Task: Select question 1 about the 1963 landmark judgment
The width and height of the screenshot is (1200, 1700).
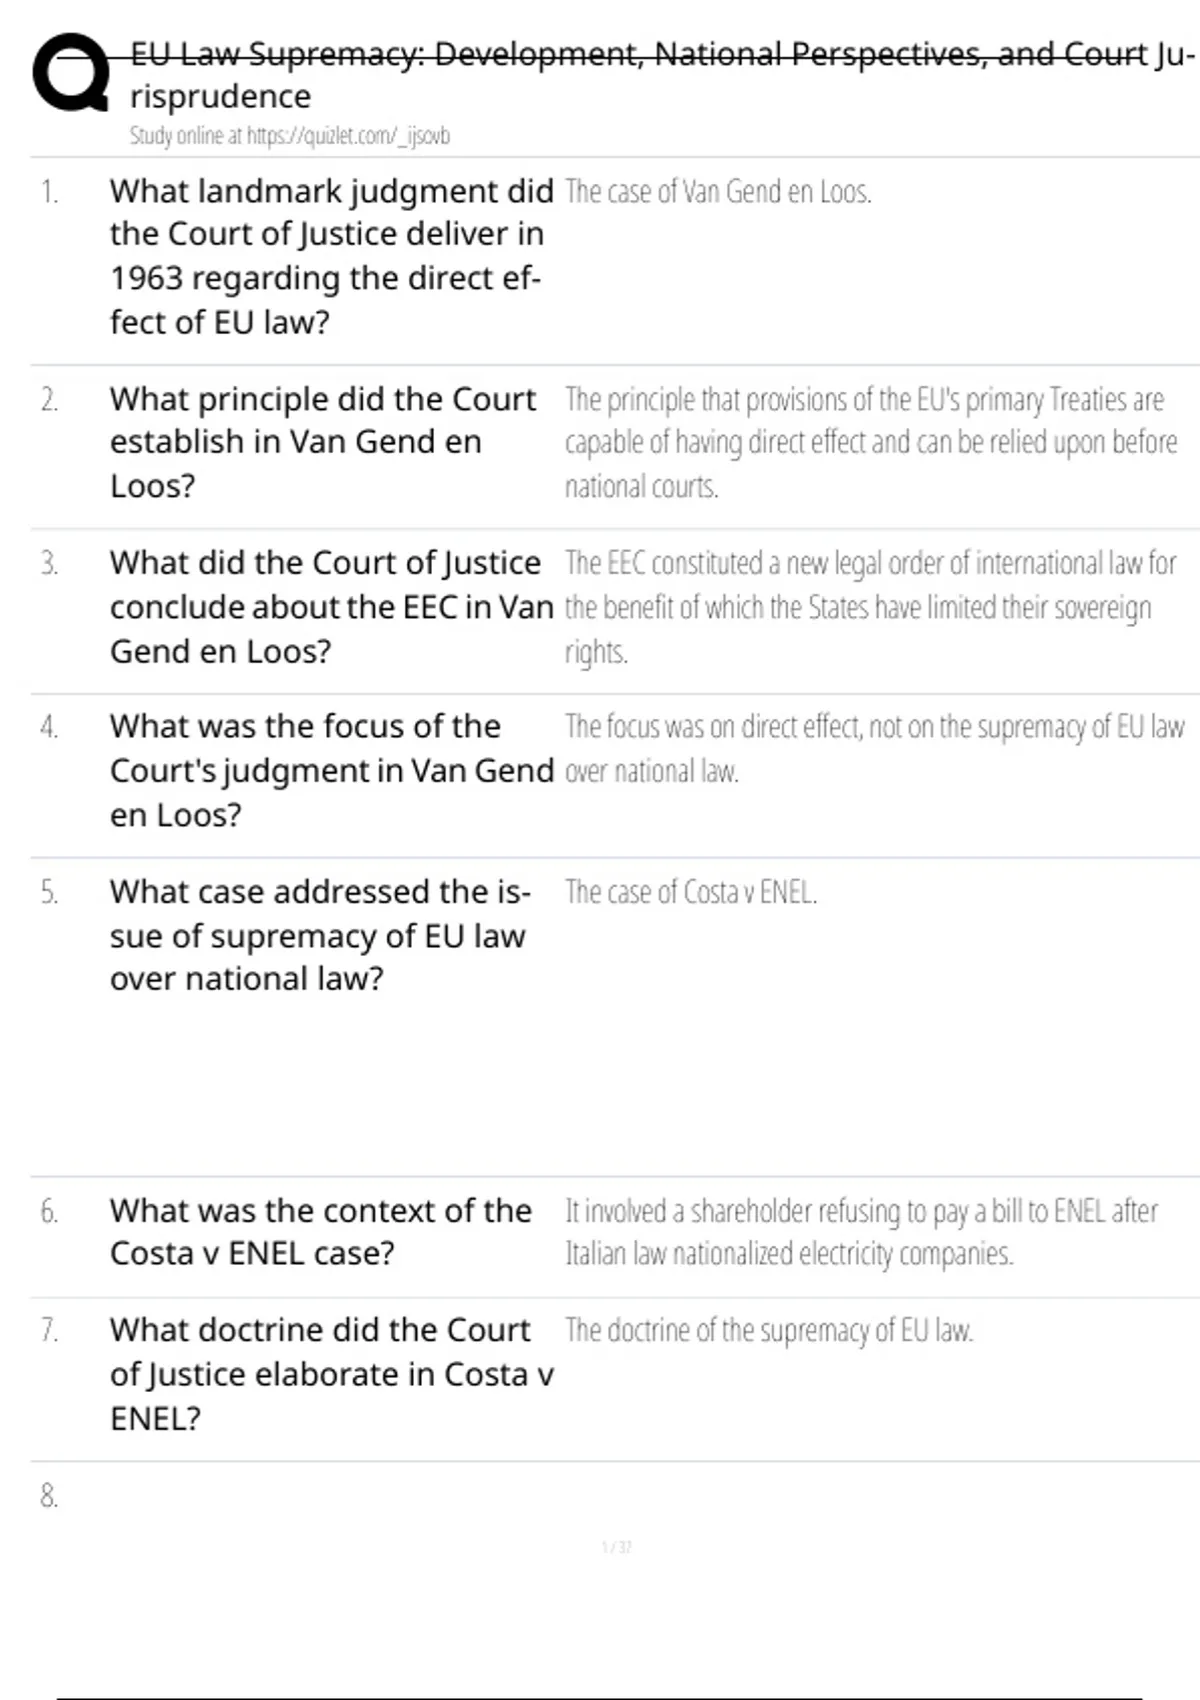Action: point(329,256)
